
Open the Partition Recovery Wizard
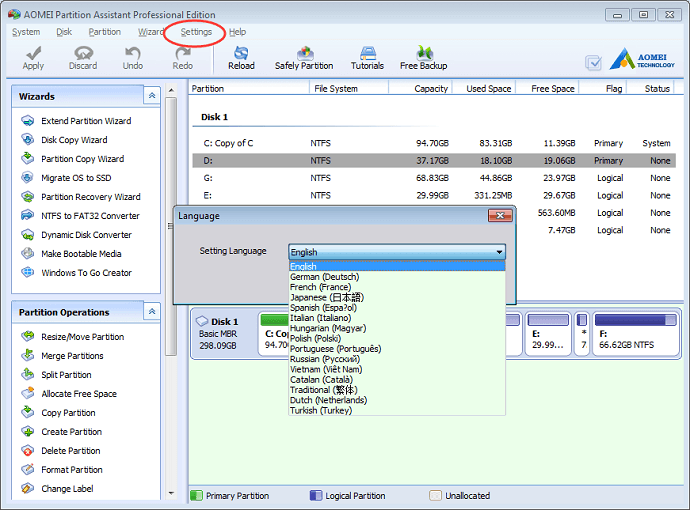pyautogui.click(x=91, y=197)
